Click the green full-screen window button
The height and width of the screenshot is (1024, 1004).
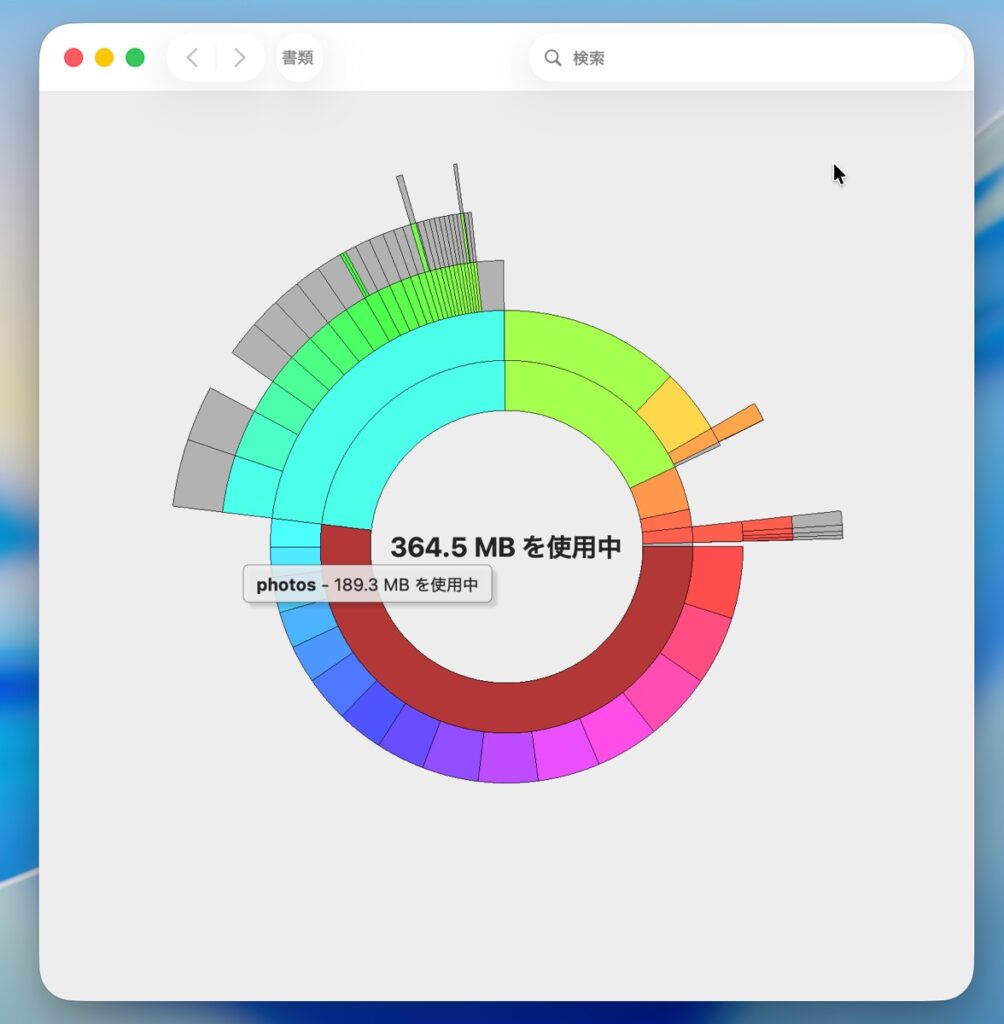click(135, 58)
